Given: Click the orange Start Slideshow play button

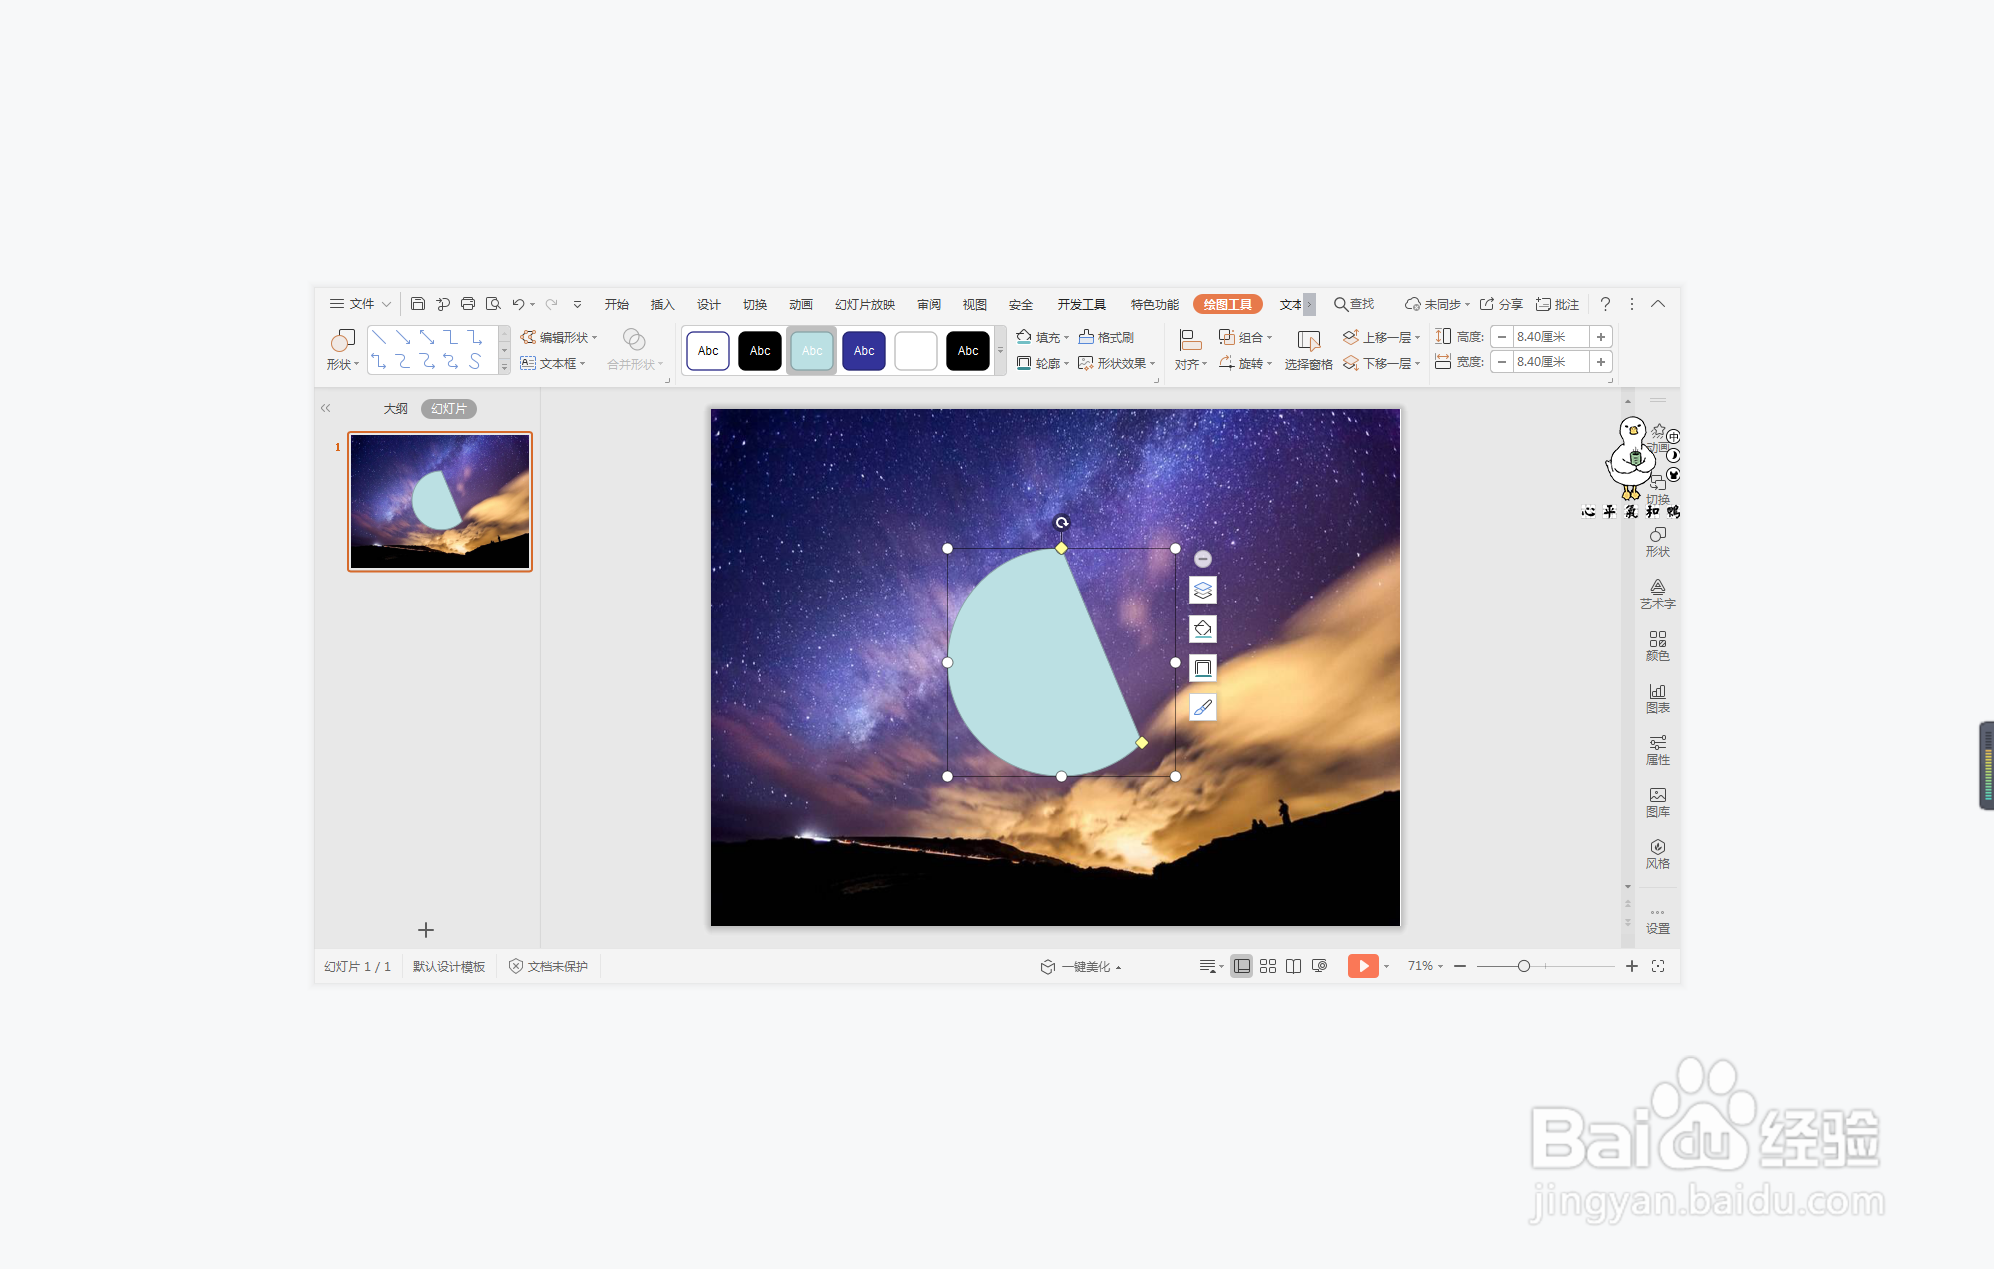Looking at the screenshot, I should (1363, 966).
